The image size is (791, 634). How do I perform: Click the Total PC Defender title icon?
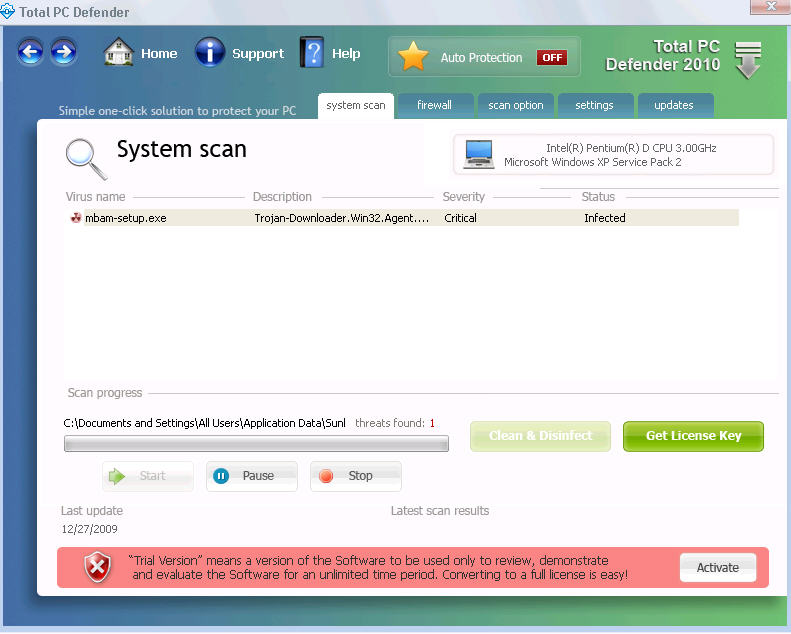coord(7,11)
